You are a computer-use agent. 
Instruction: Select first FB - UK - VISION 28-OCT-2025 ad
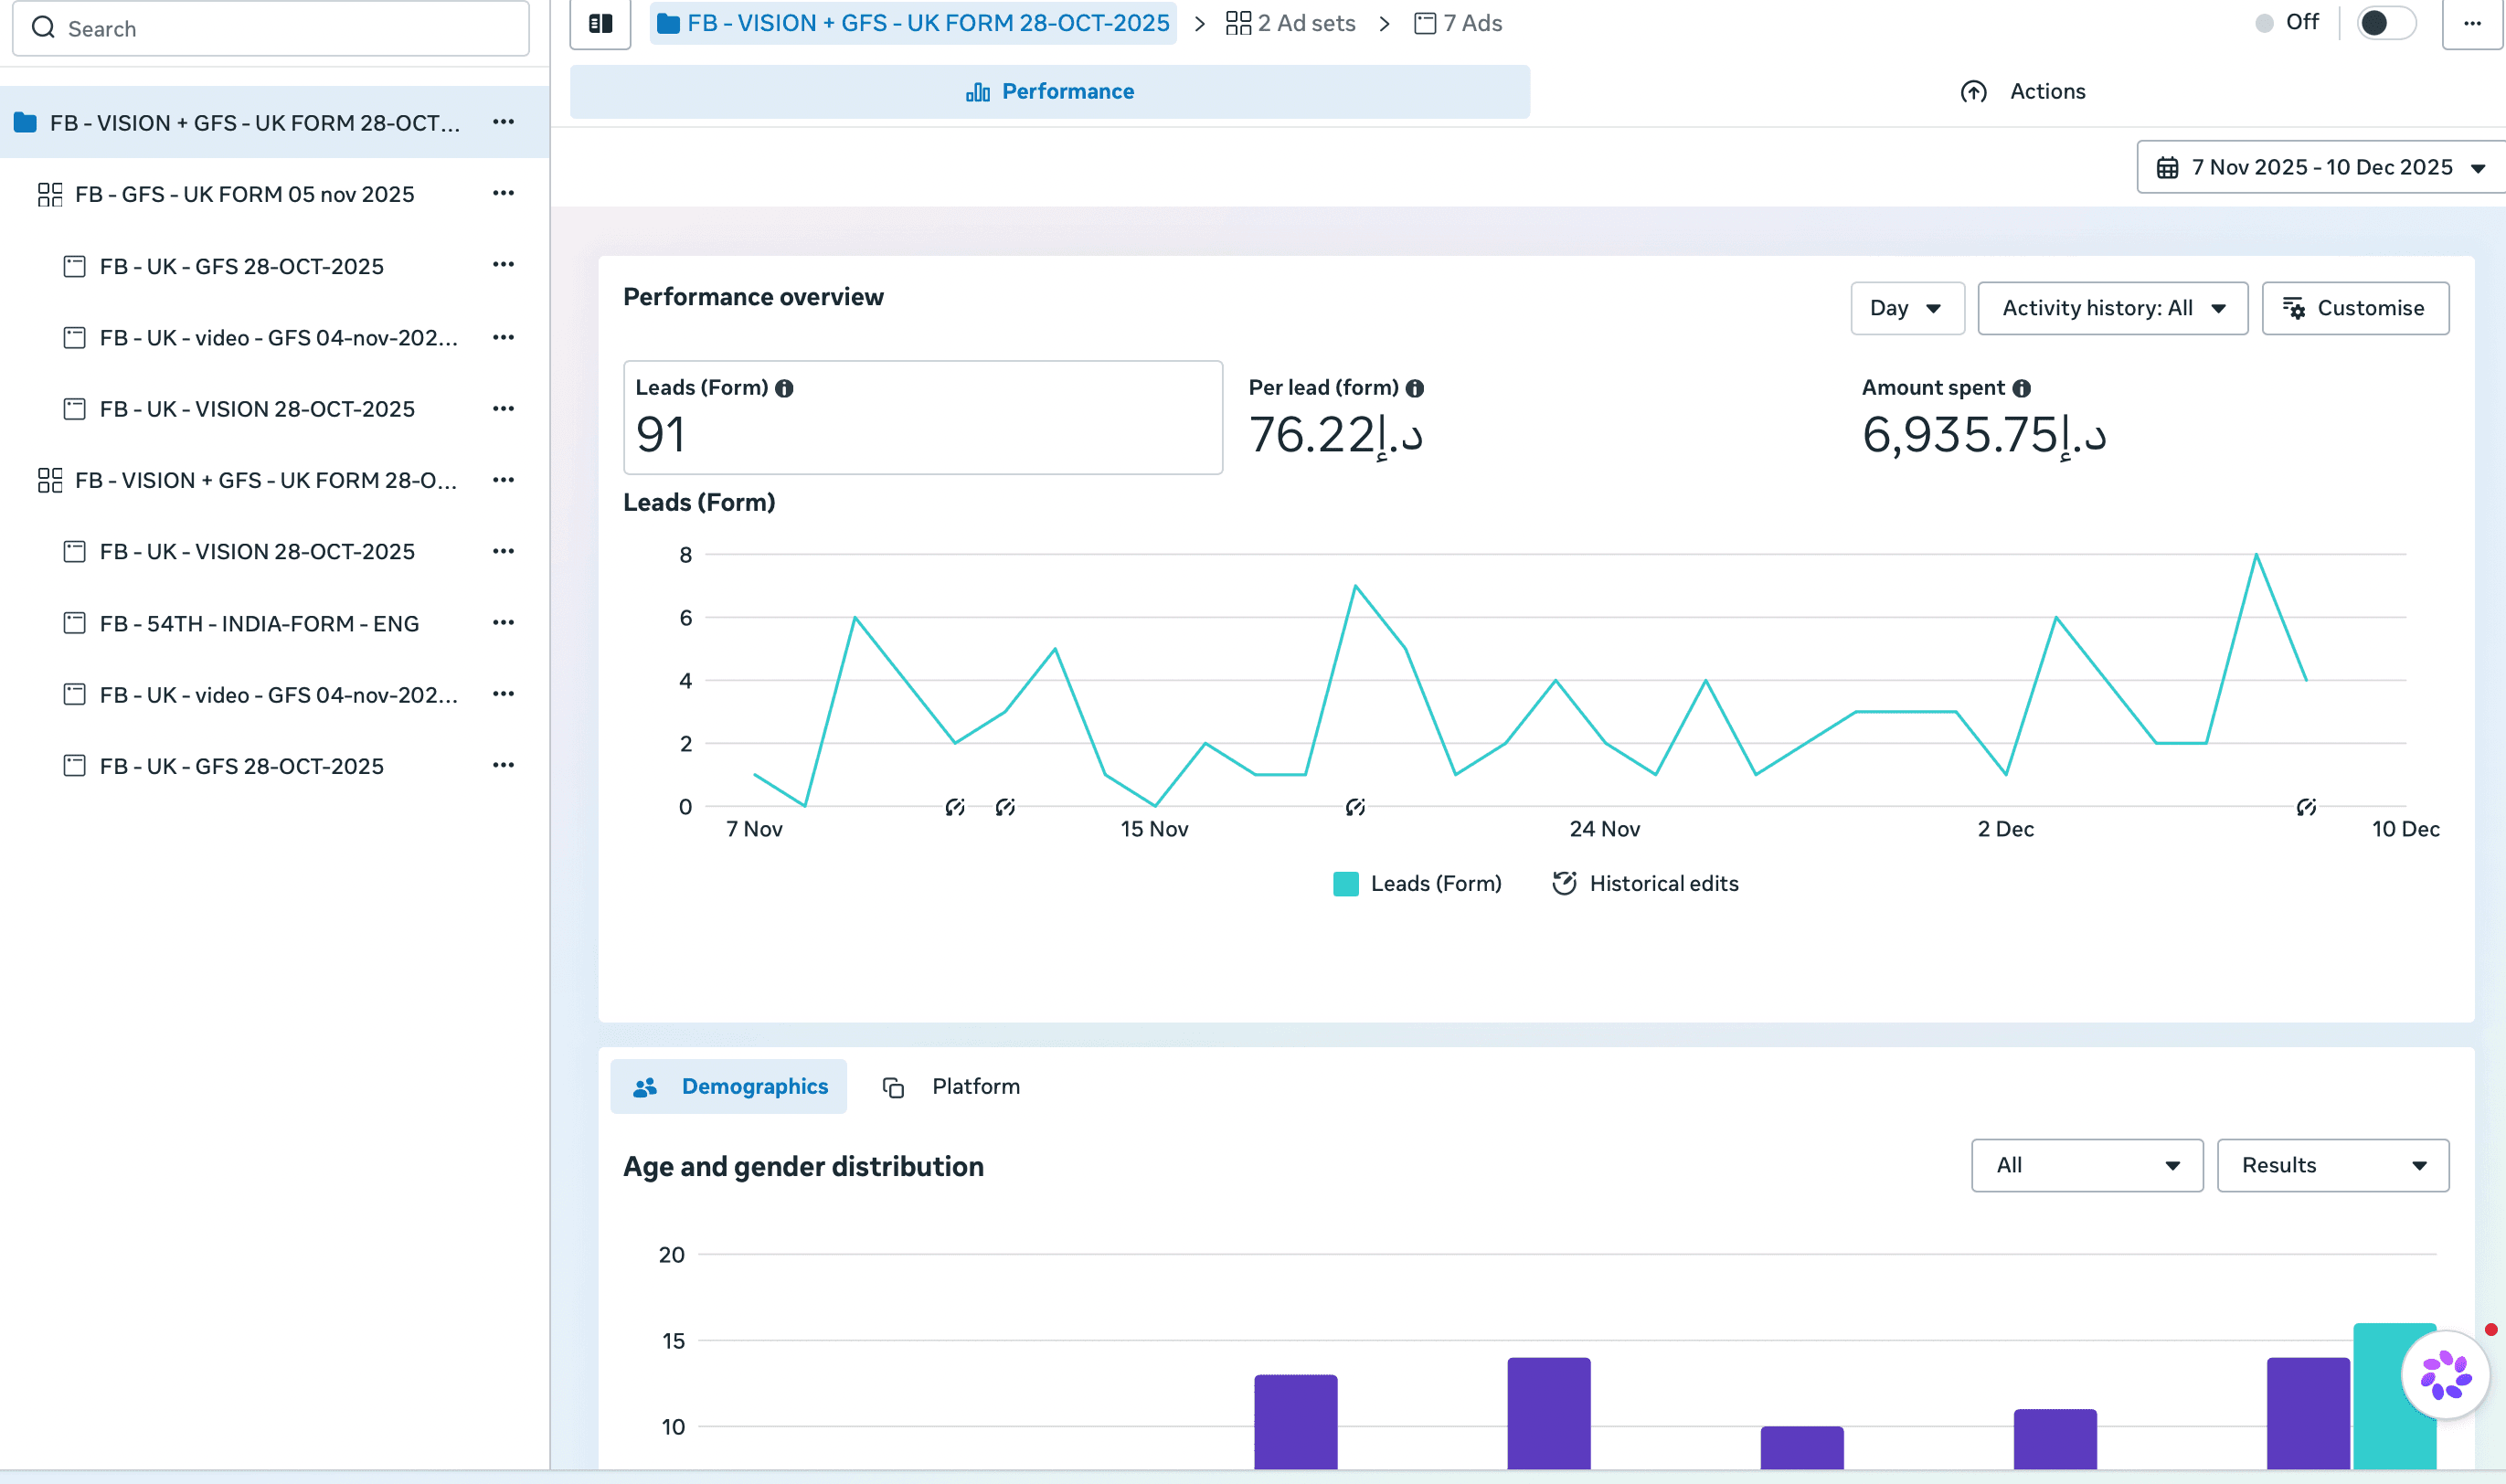(x=257, y=409)
